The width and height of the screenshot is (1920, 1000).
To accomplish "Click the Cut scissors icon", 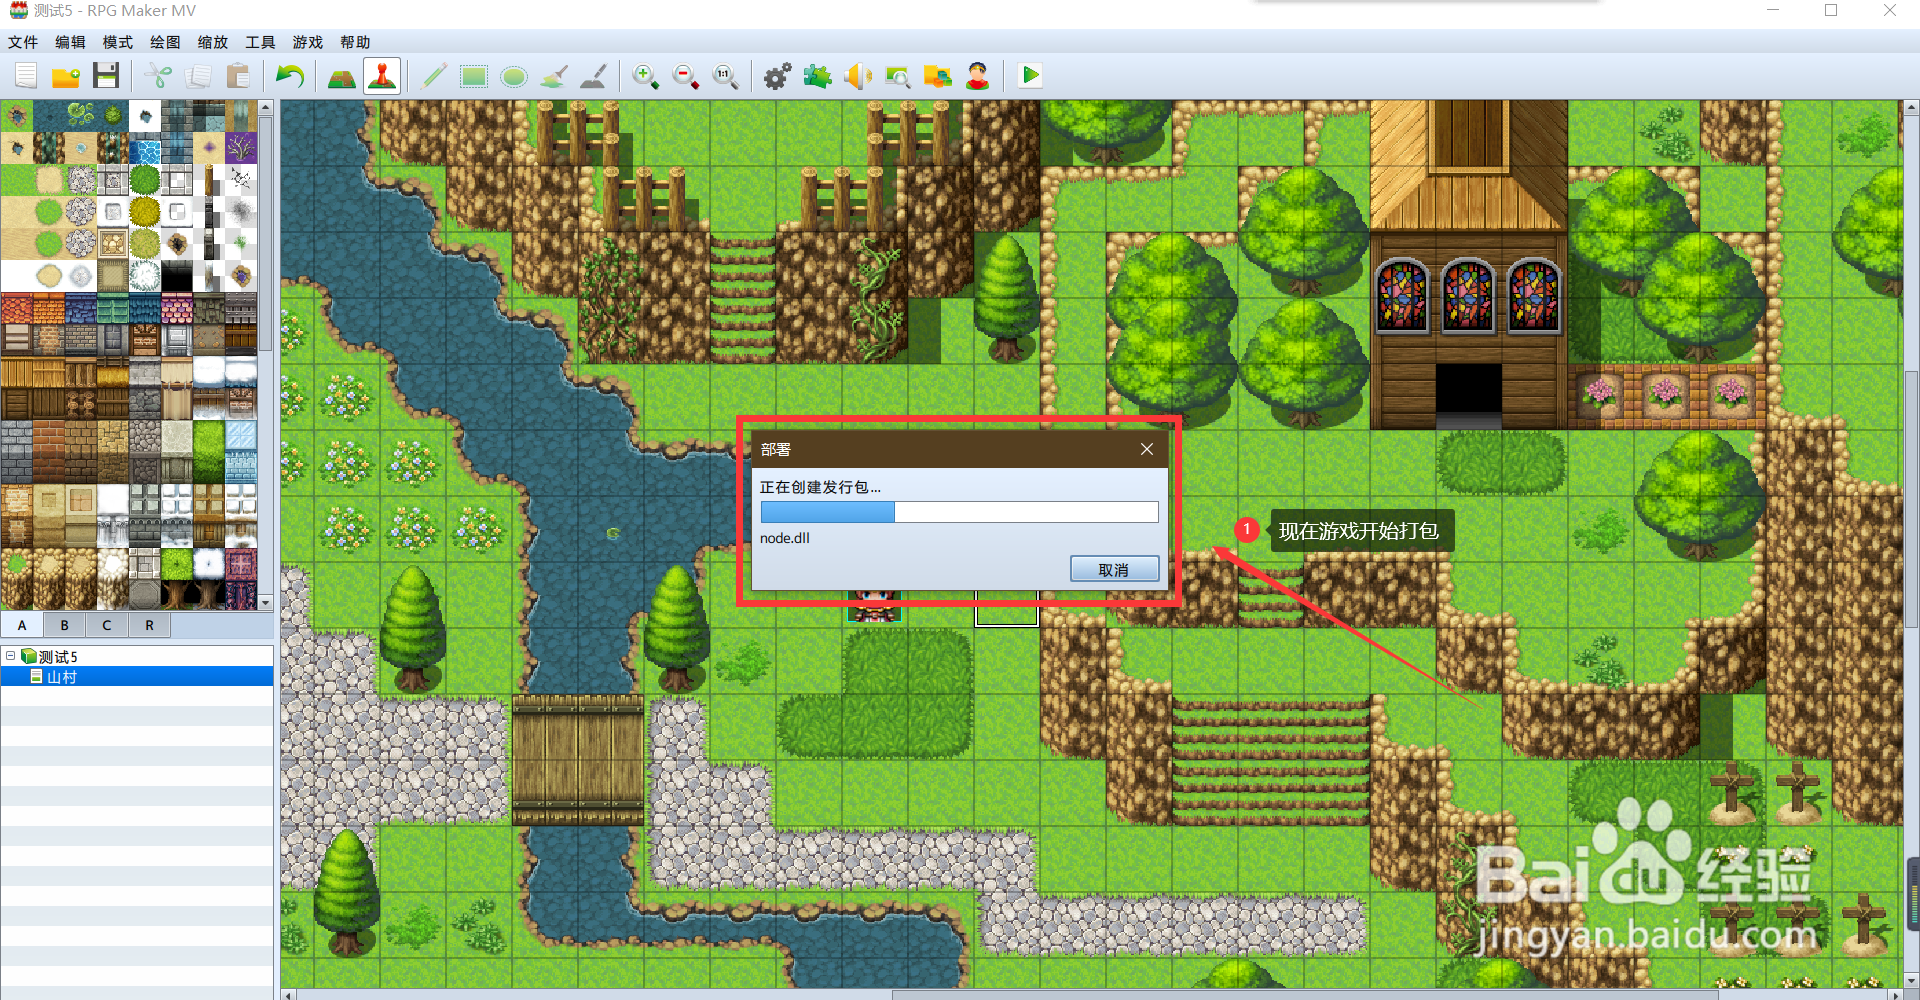I will click(x=158, y=76).
